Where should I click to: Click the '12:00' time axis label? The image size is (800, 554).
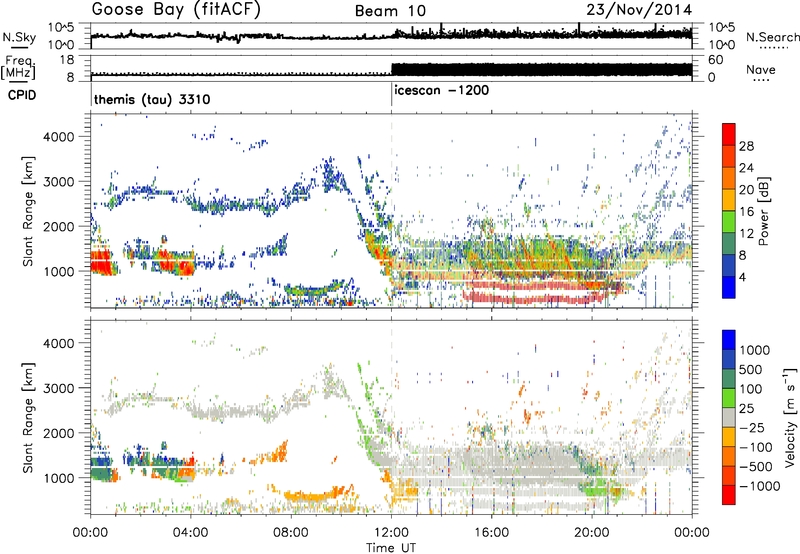point(391,532)
